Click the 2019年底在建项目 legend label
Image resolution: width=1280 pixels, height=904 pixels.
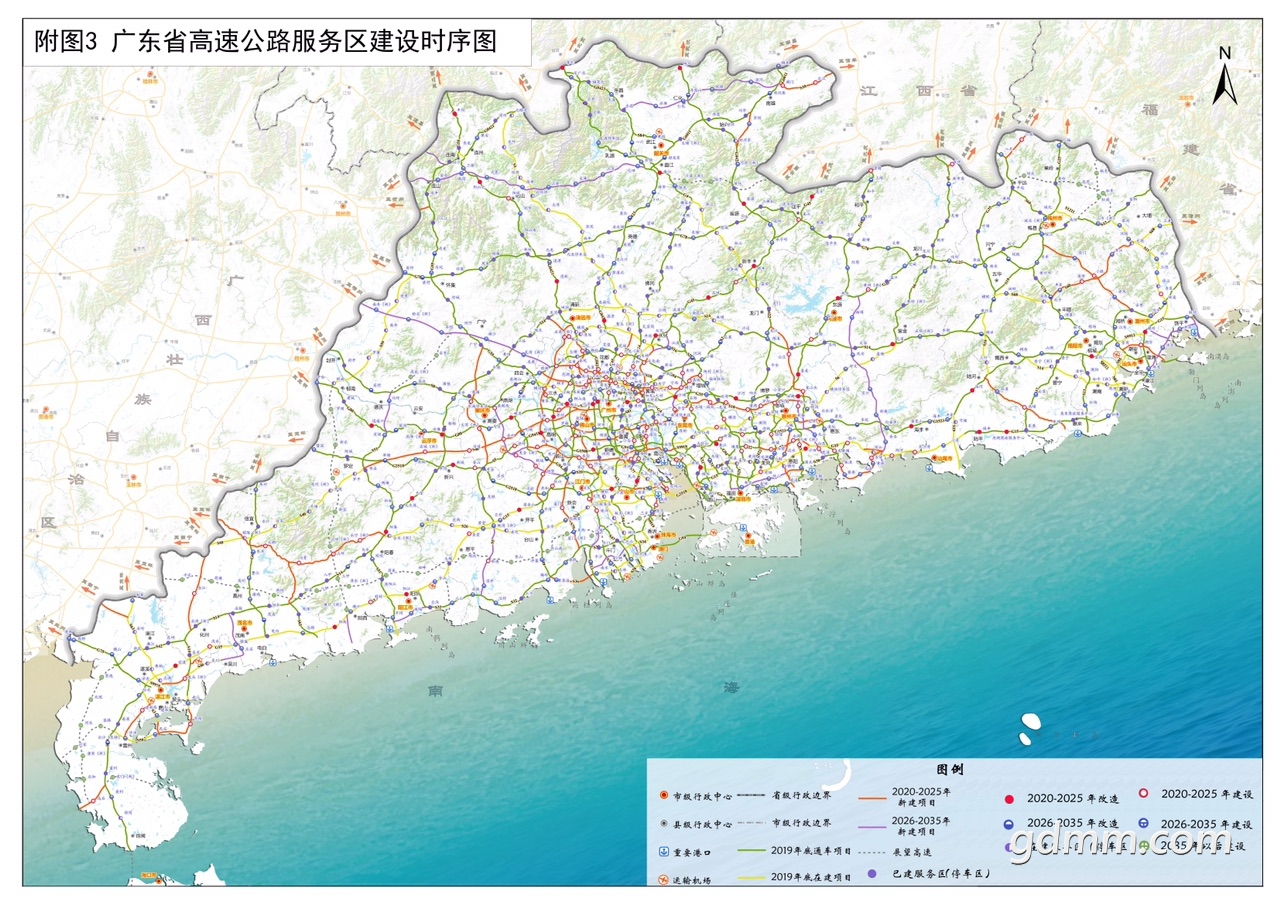point(811,878)
